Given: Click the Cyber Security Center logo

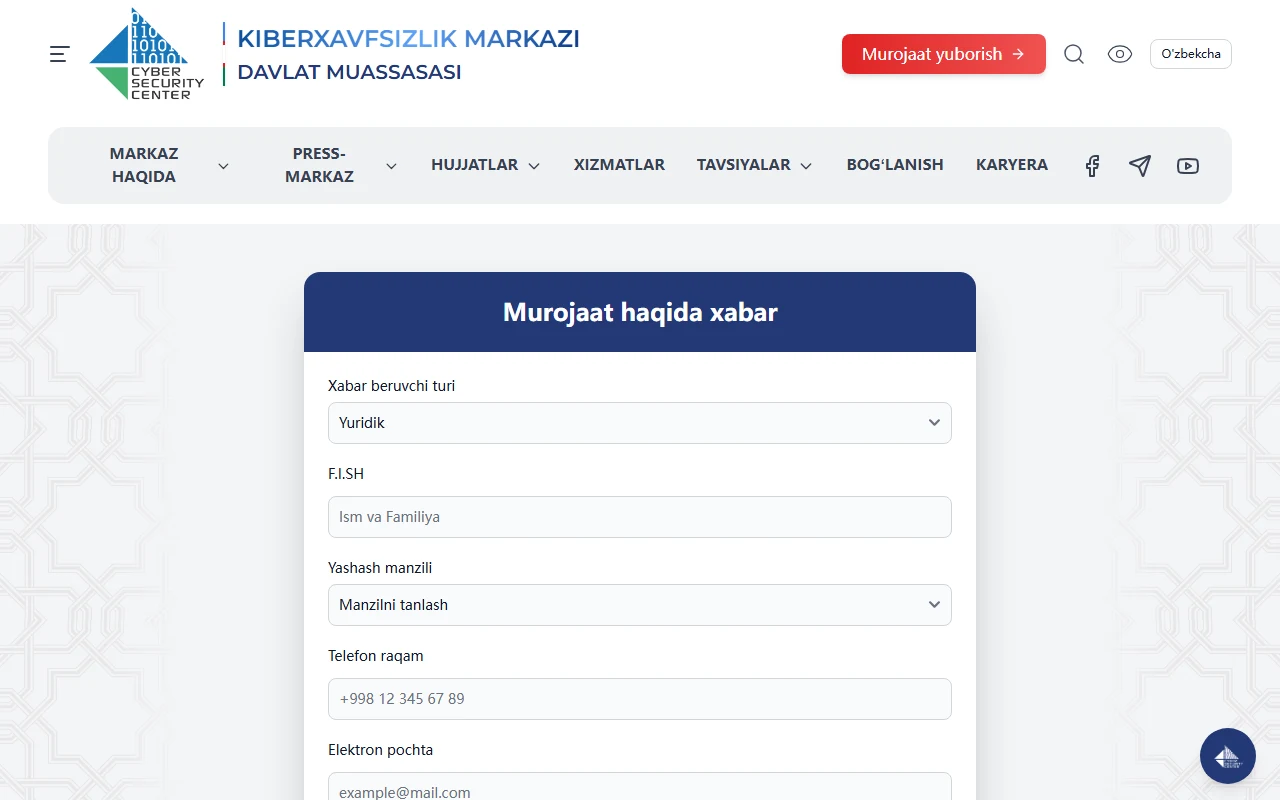Looking at the screenshot, I should [147, 54].
